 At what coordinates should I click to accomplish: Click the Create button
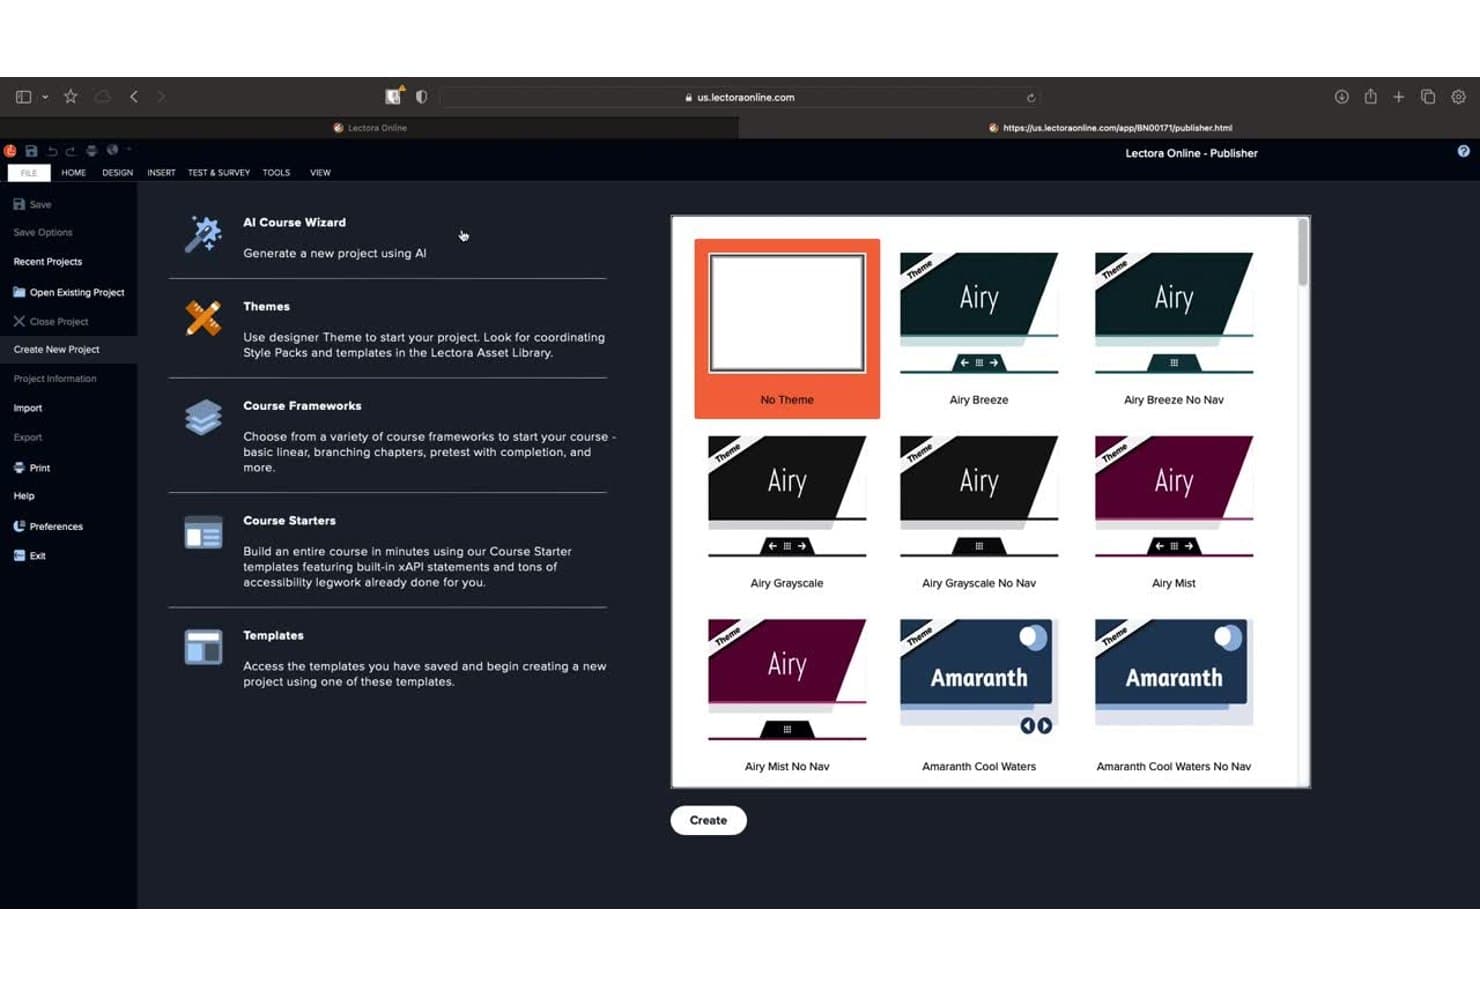coord(708,820)
